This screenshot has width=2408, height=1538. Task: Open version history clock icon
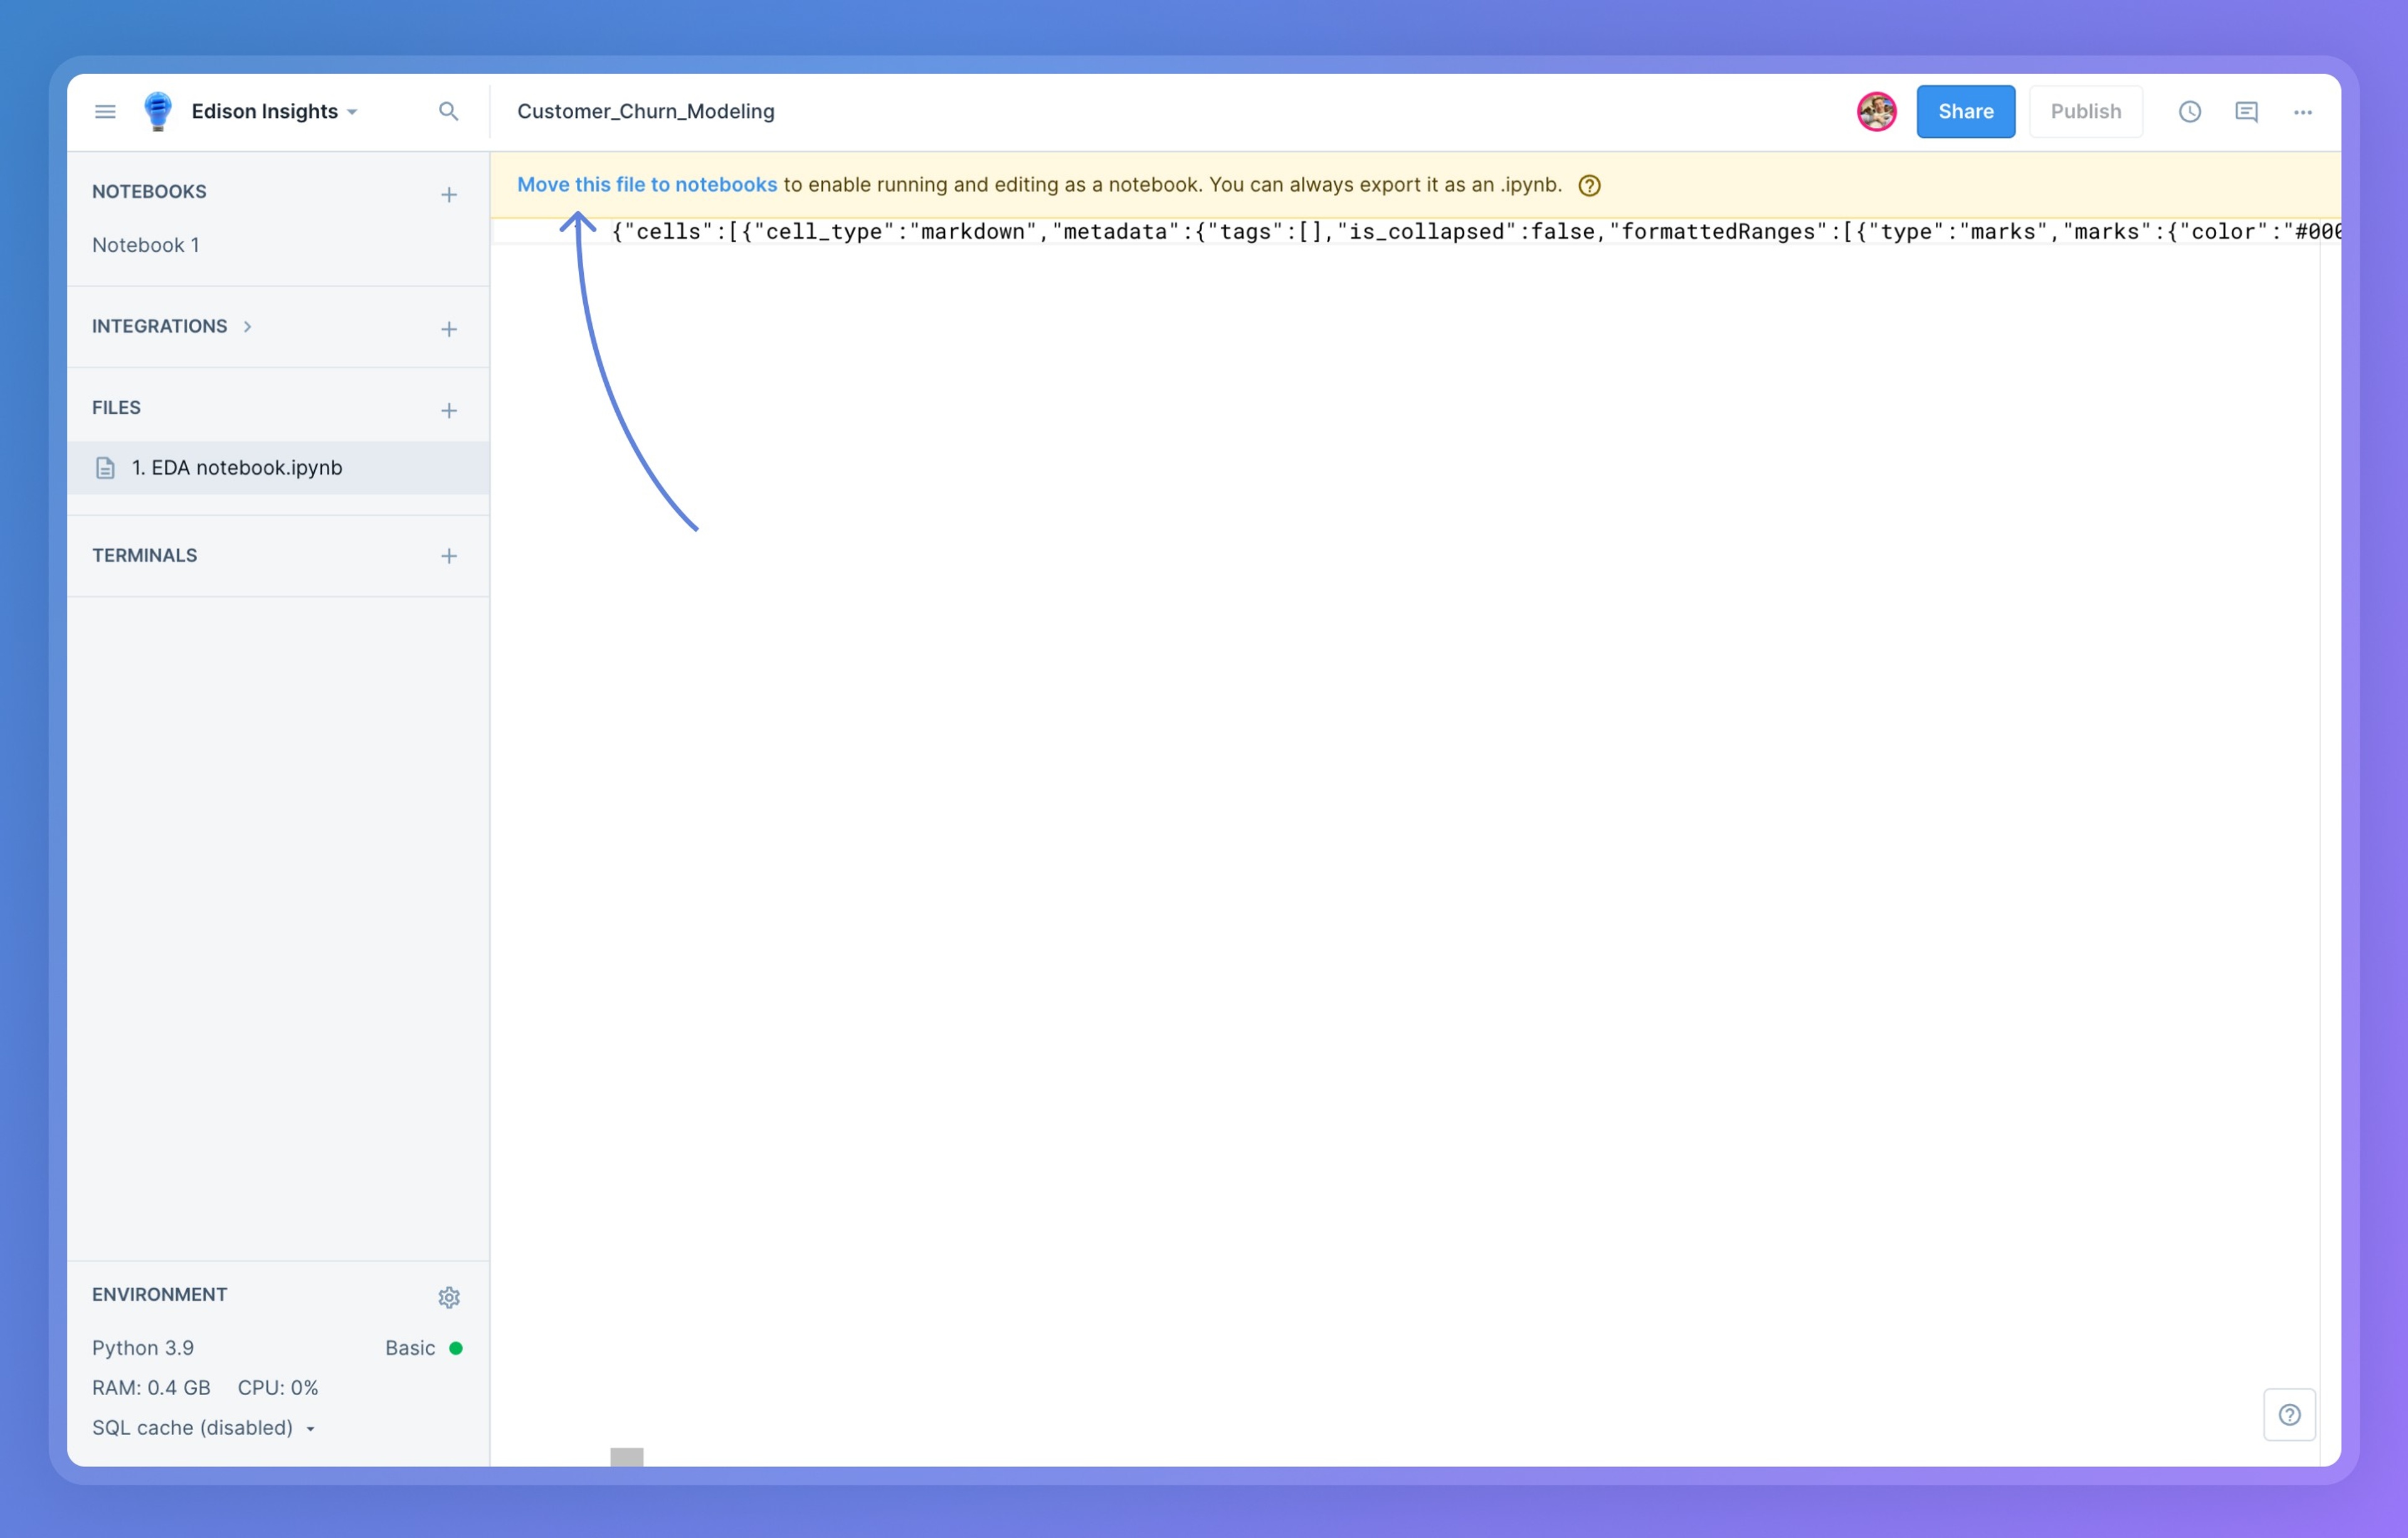pos(2189,111)
